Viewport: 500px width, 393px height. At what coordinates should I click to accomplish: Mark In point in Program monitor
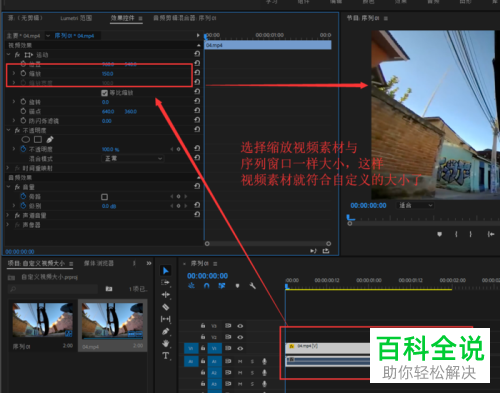(456, 234)
